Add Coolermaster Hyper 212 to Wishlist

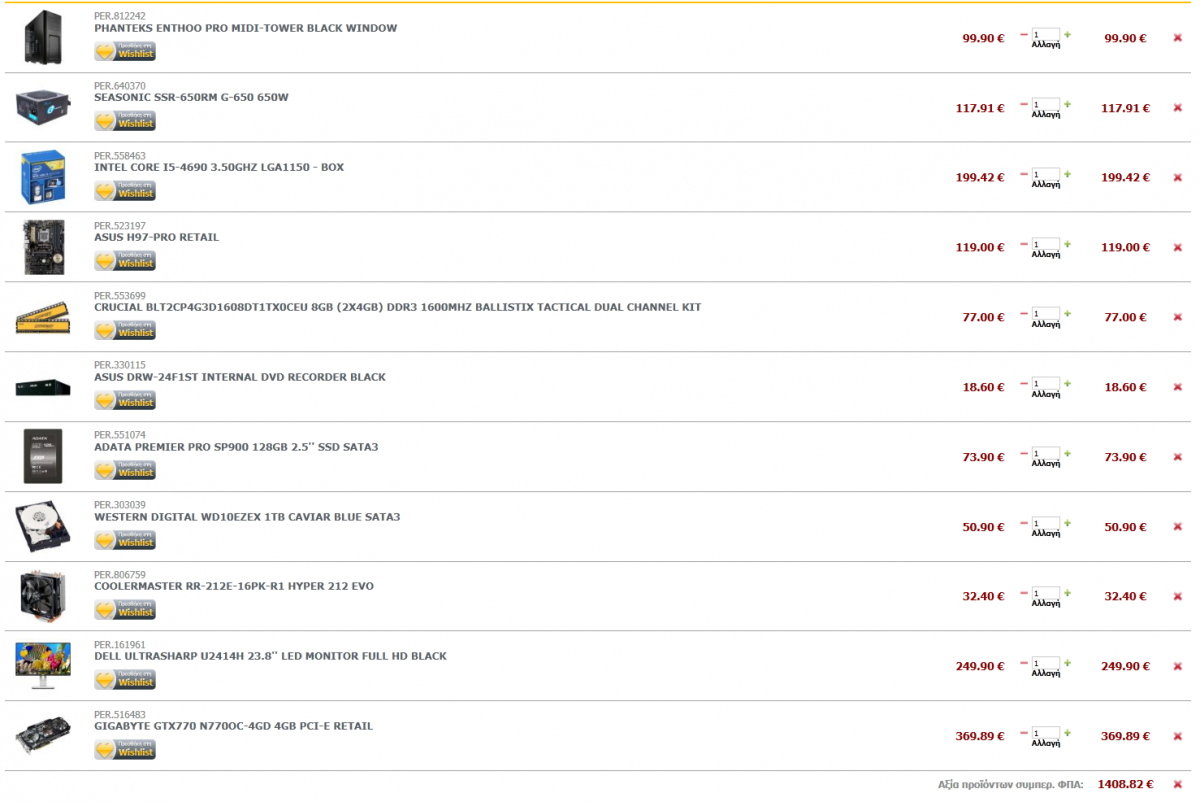(x=125, y=609)
